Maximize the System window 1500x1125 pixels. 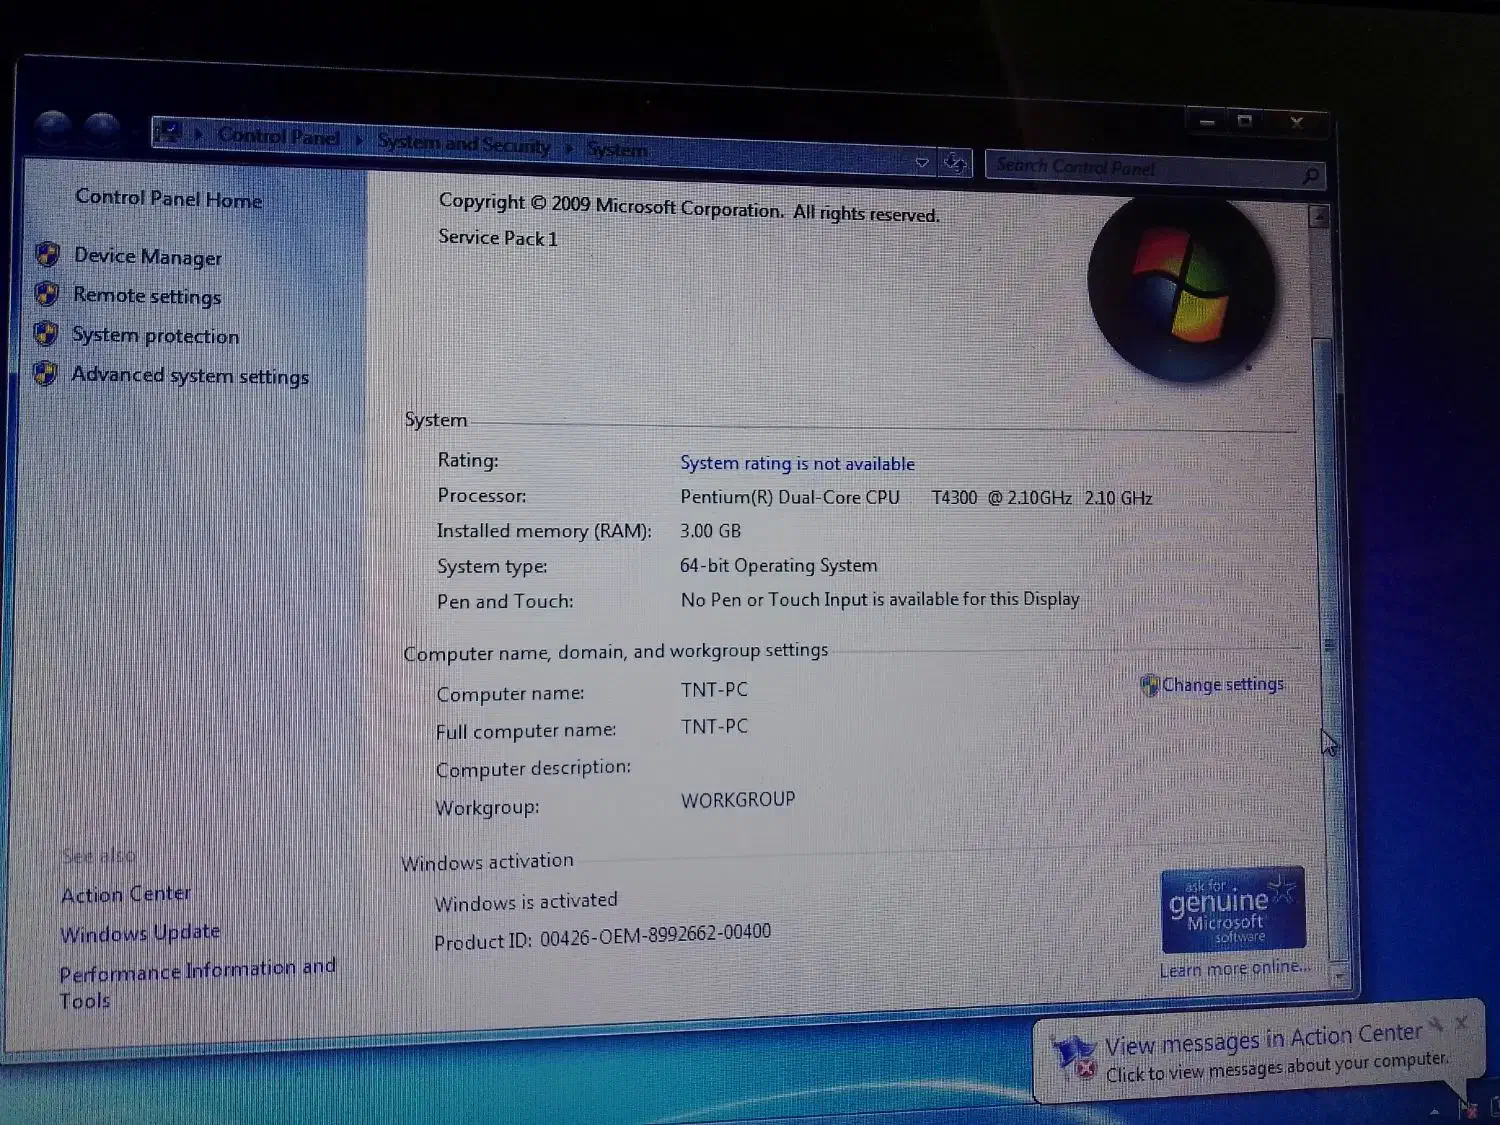[1245, 121]
